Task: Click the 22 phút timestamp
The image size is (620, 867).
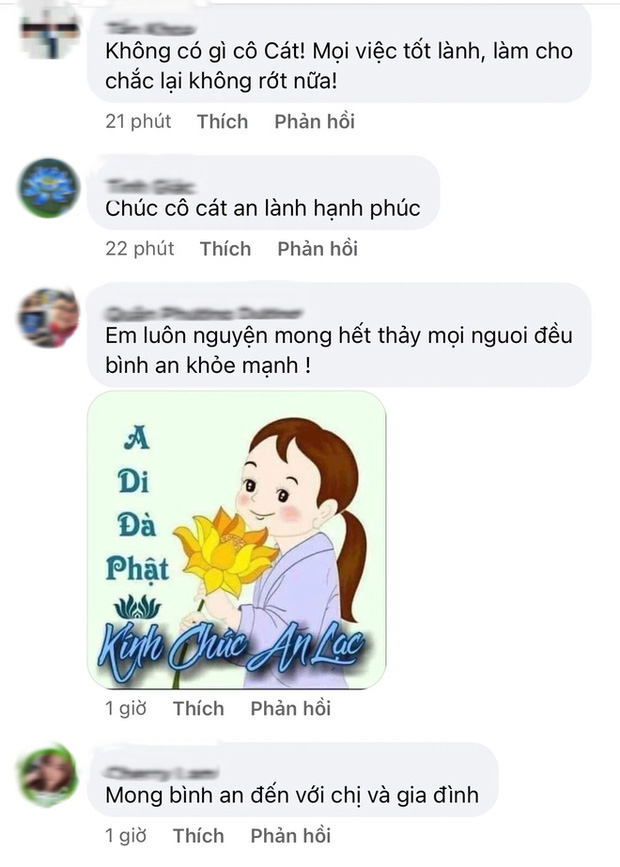Action: (139, 249)
